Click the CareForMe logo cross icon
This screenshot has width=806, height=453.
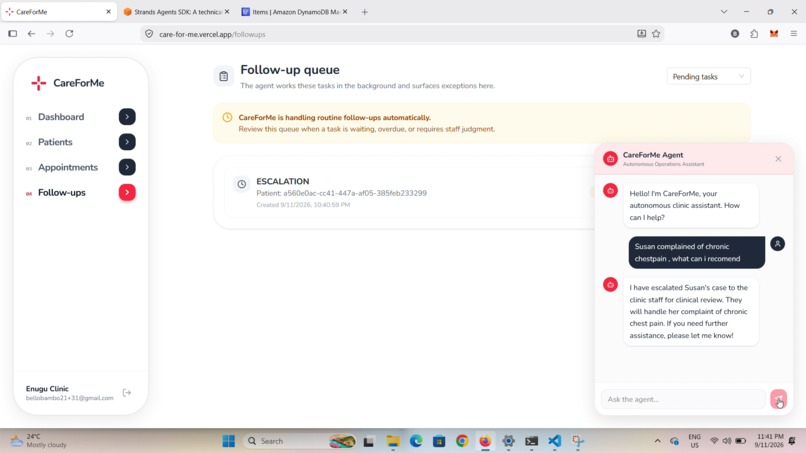[39, 83]
